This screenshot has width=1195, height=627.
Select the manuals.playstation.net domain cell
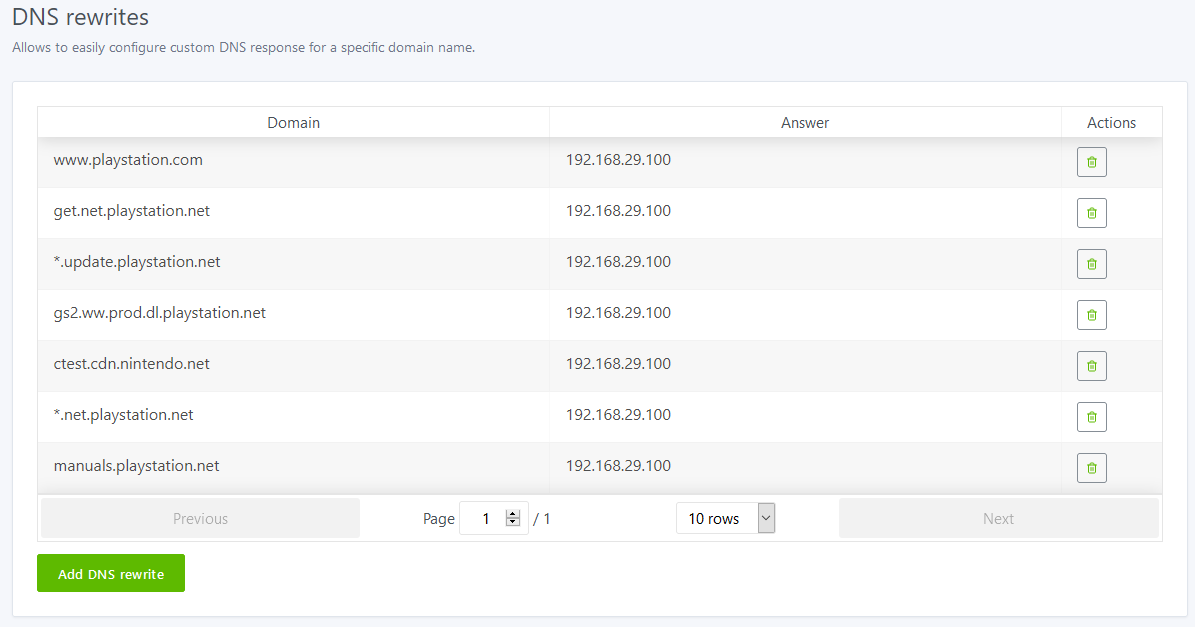(x=293, y=469)
